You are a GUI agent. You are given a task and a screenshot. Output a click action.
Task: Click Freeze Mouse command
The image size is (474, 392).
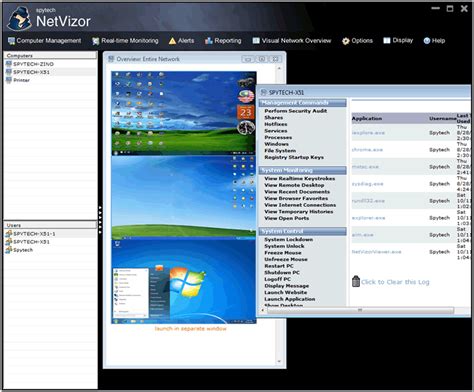click(x=283, y=253)
